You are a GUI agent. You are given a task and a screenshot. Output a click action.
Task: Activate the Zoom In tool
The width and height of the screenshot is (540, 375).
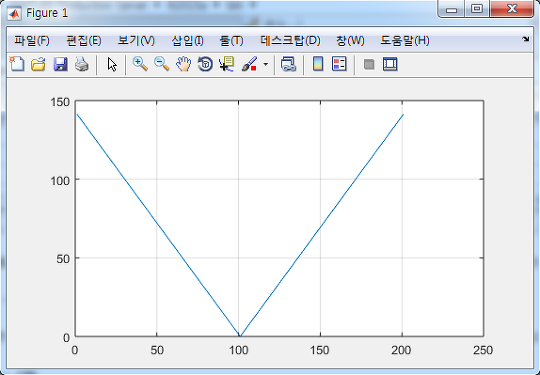click(x=140, y=64)
